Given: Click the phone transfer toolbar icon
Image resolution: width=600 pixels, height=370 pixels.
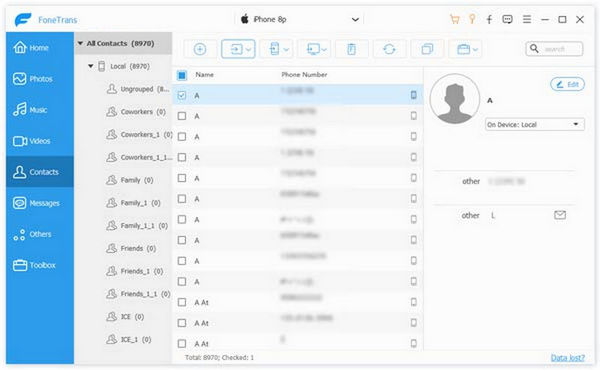Looking at the screenshot, I should 274,49.
